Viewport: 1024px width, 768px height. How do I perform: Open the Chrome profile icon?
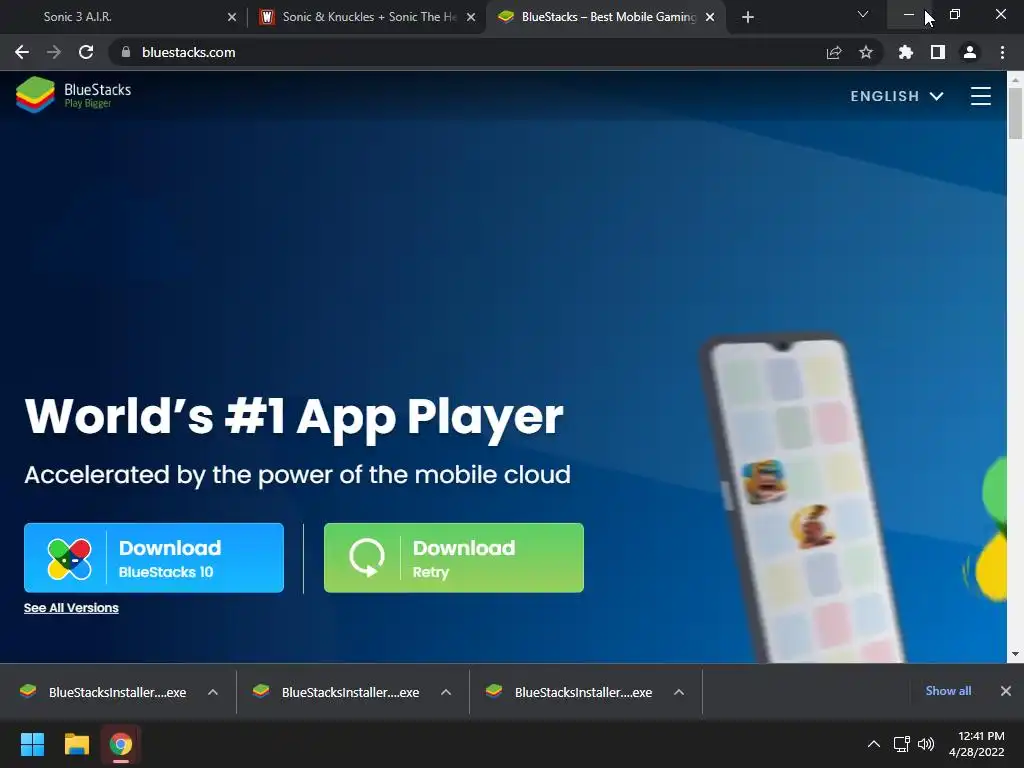970,52
